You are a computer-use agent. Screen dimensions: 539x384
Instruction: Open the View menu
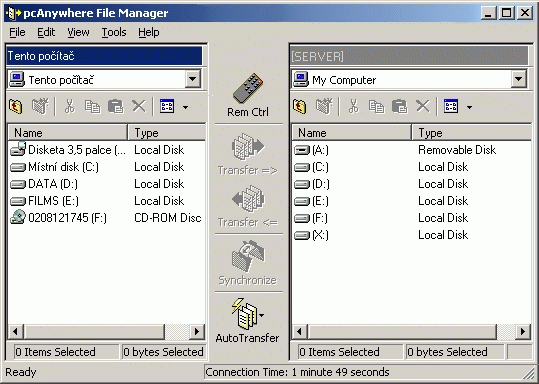point(78,32)
